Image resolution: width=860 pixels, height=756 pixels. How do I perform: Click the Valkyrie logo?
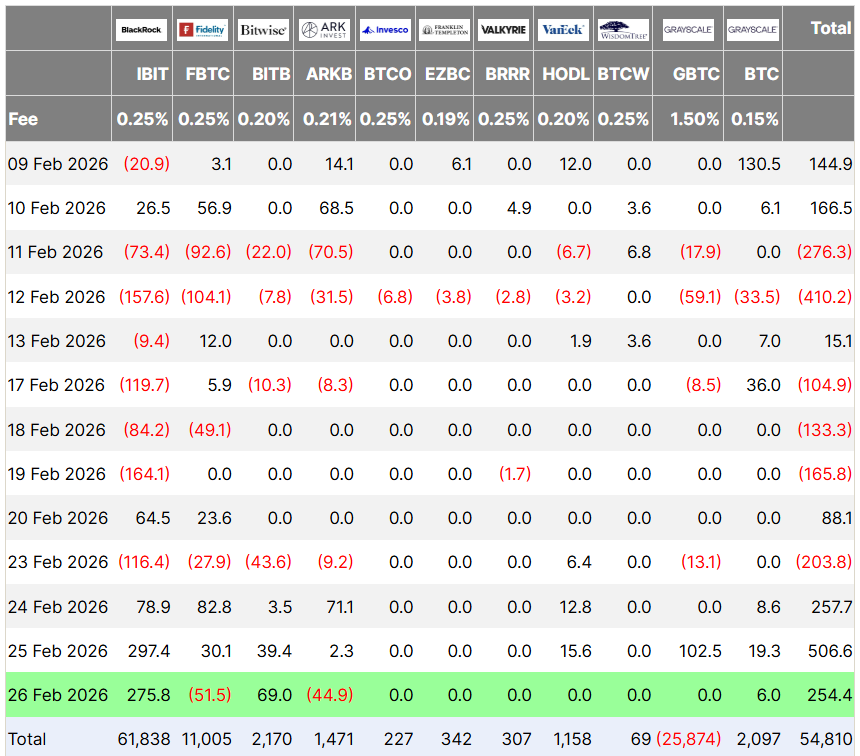click(x=504, y=30)
